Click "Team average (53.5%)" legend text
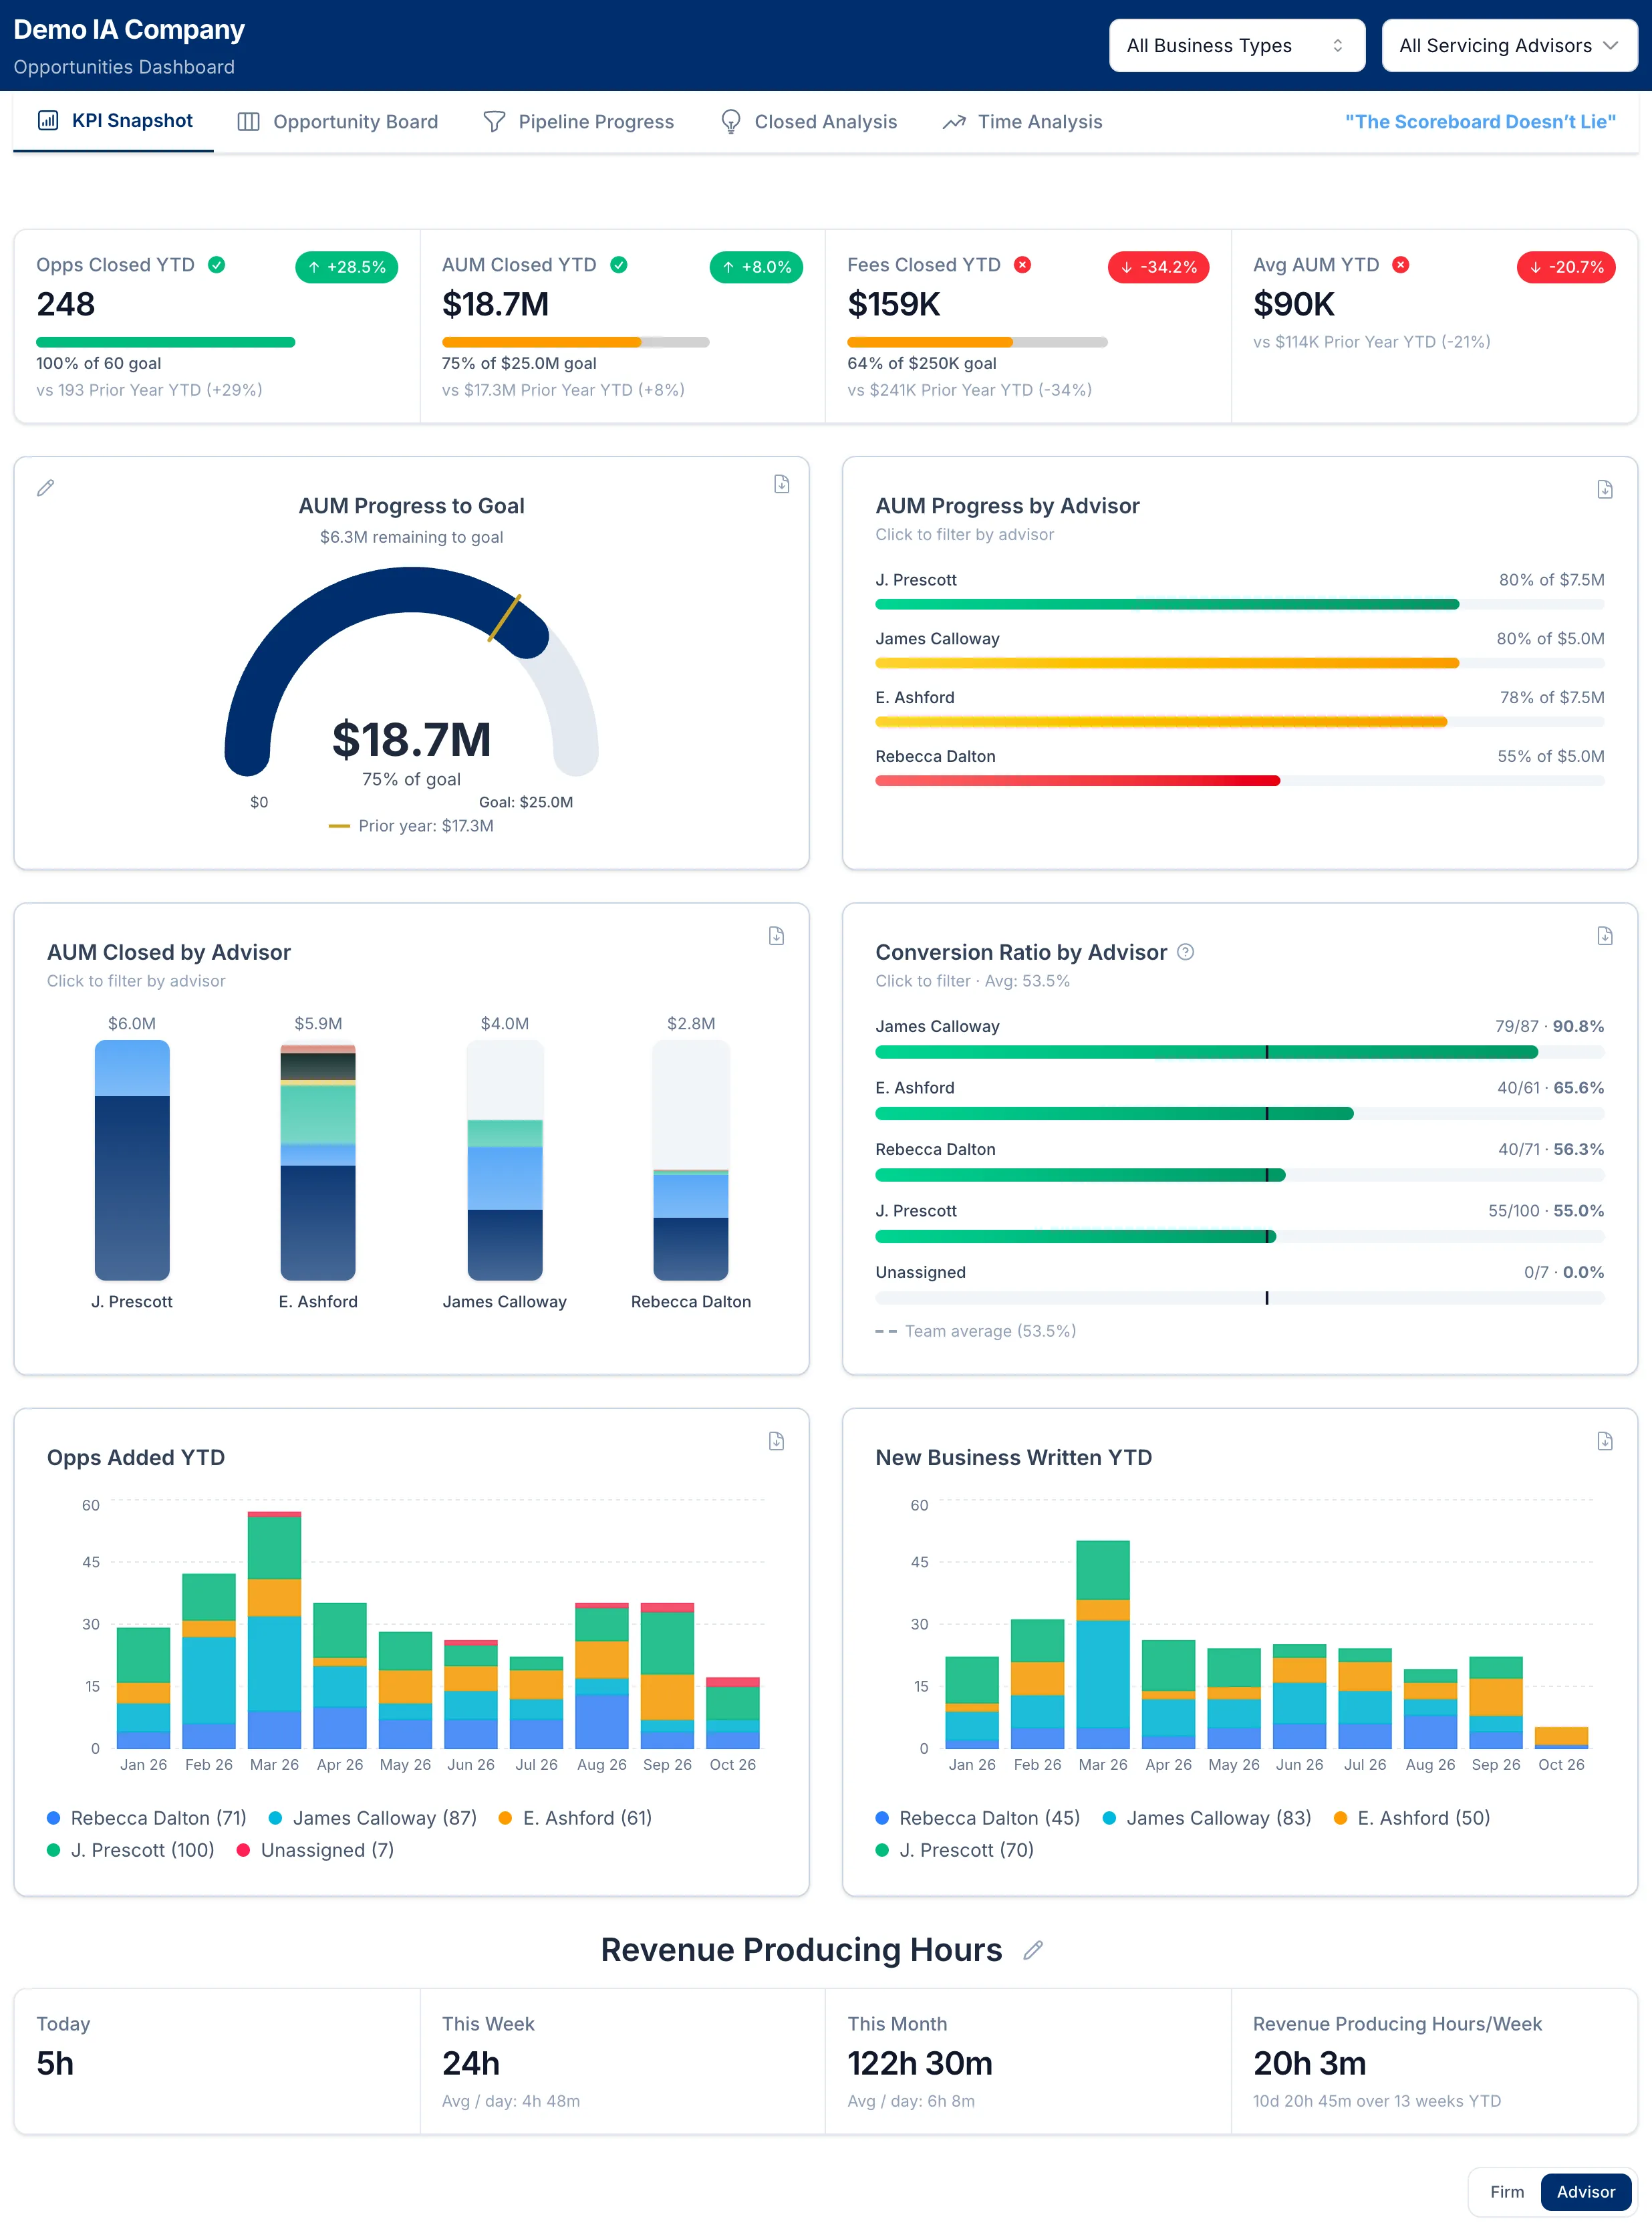This screenshot has width=1652, height=2223. click(x=990, y=1331)
